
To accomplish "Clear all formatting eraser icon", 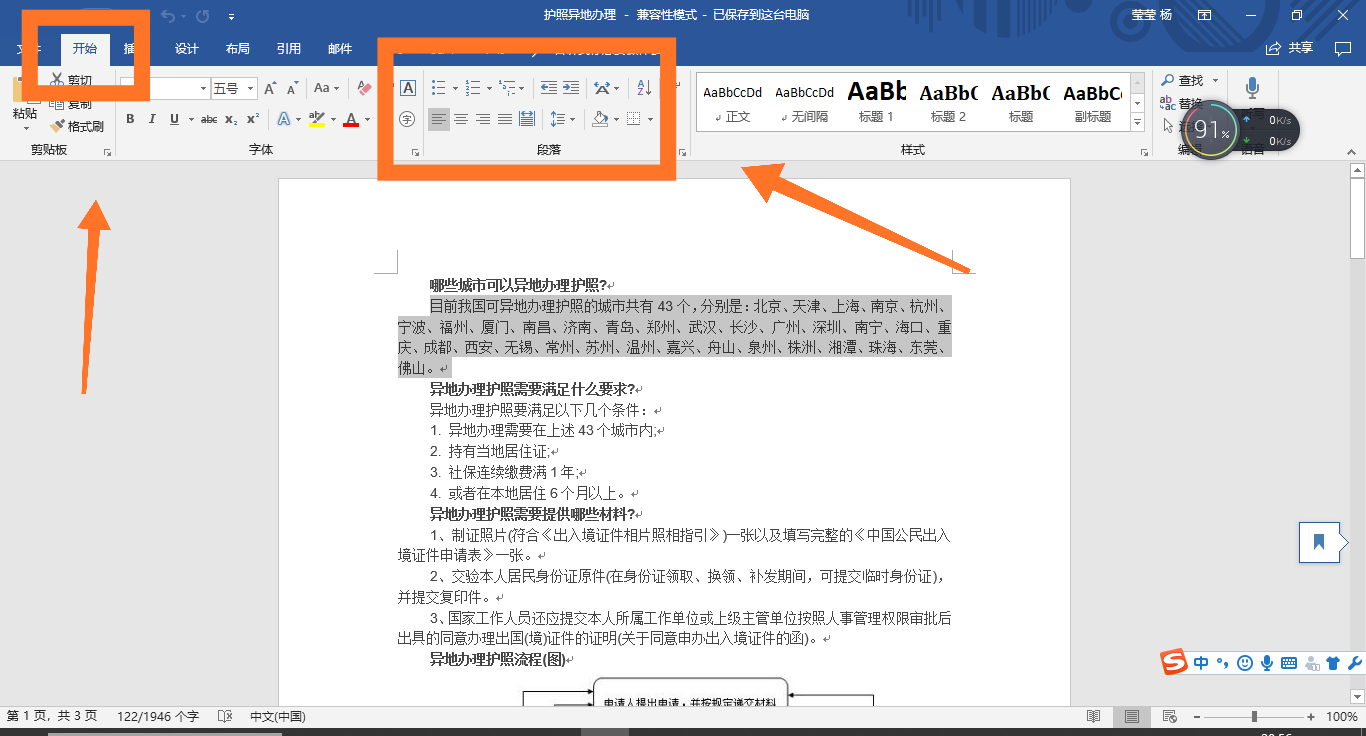I will coord(364,89).
